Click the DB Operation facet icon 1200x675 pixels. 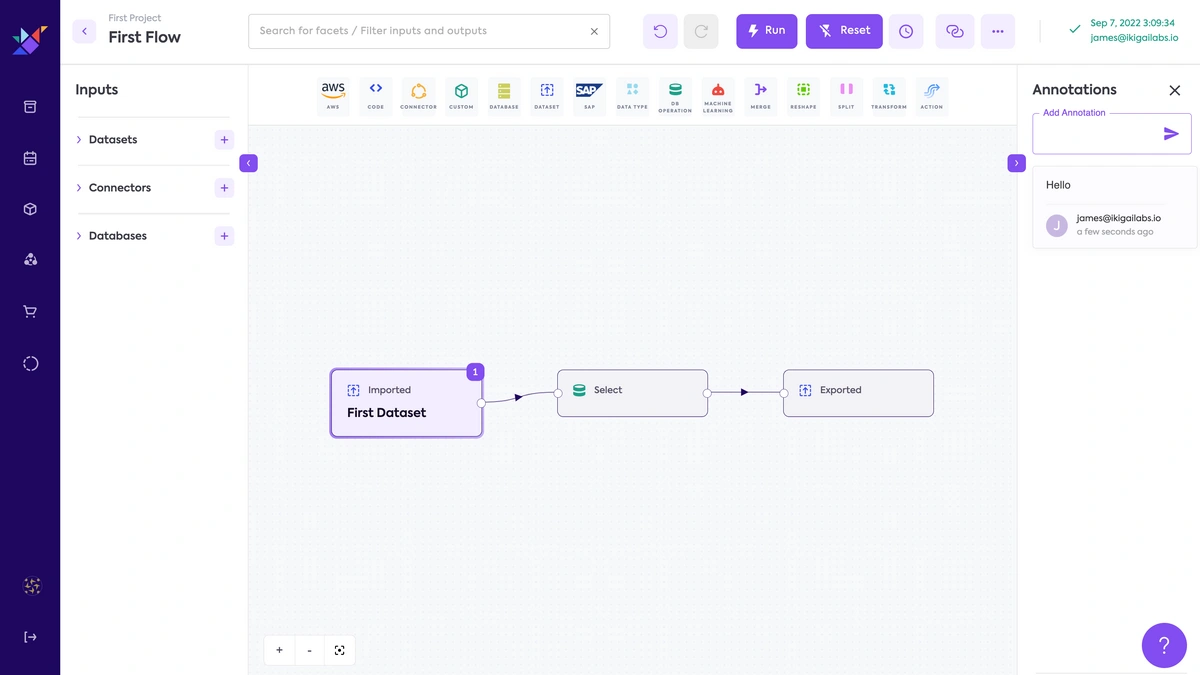pyautogui.click(x=675, y=94)
